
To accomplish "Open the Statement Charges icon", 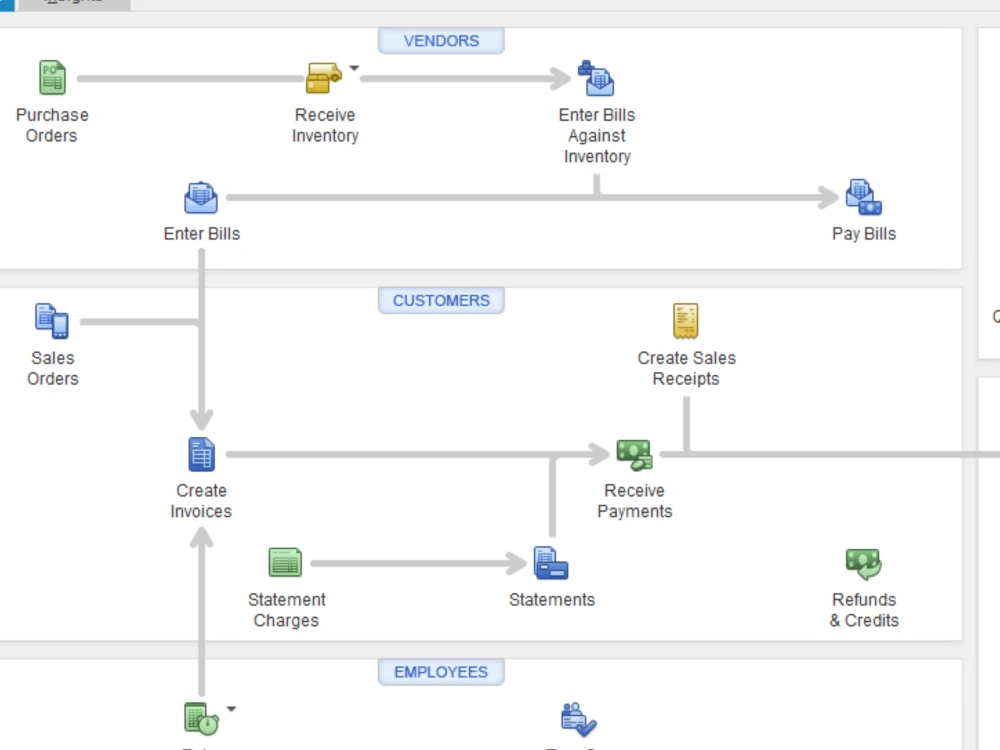I will coord(285,562).
